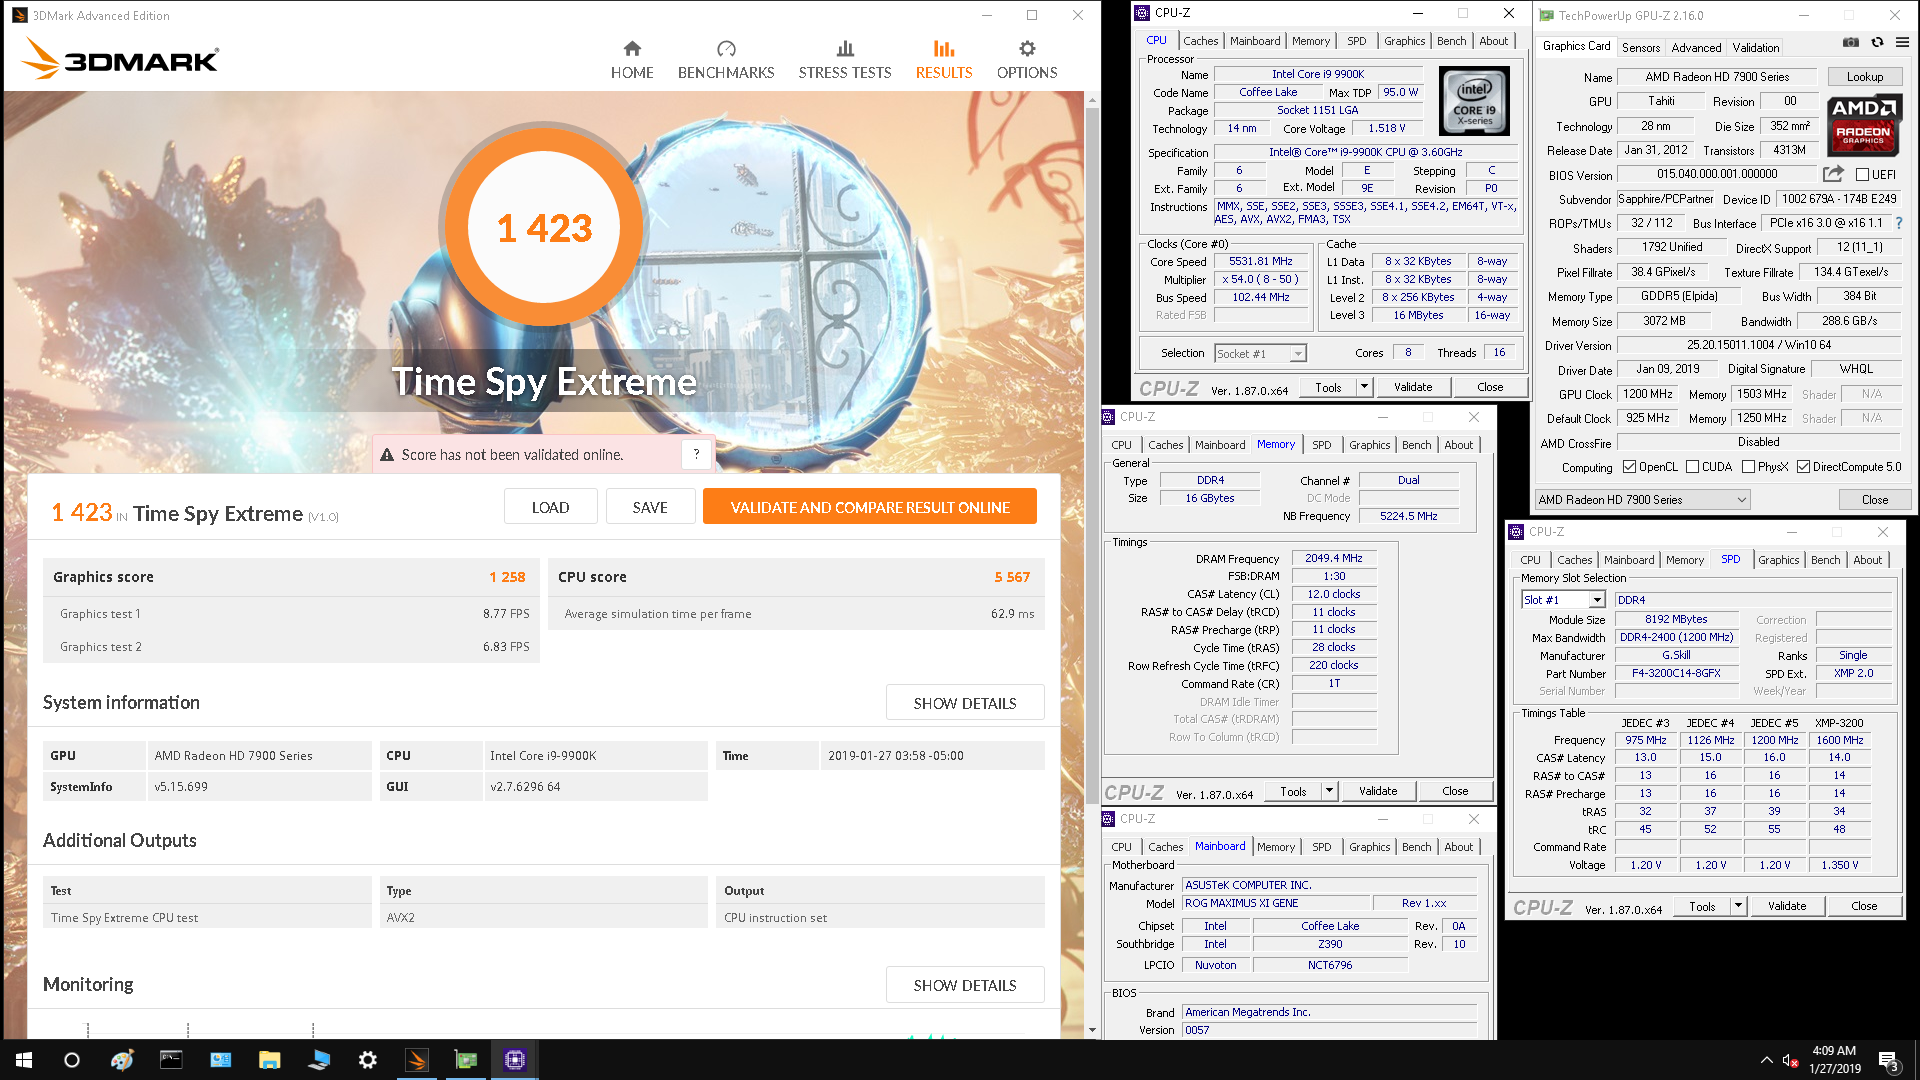Click the Graphics score value 1 258
The width and height of the screenshot is (1920, 1080).
pos(507,577)
